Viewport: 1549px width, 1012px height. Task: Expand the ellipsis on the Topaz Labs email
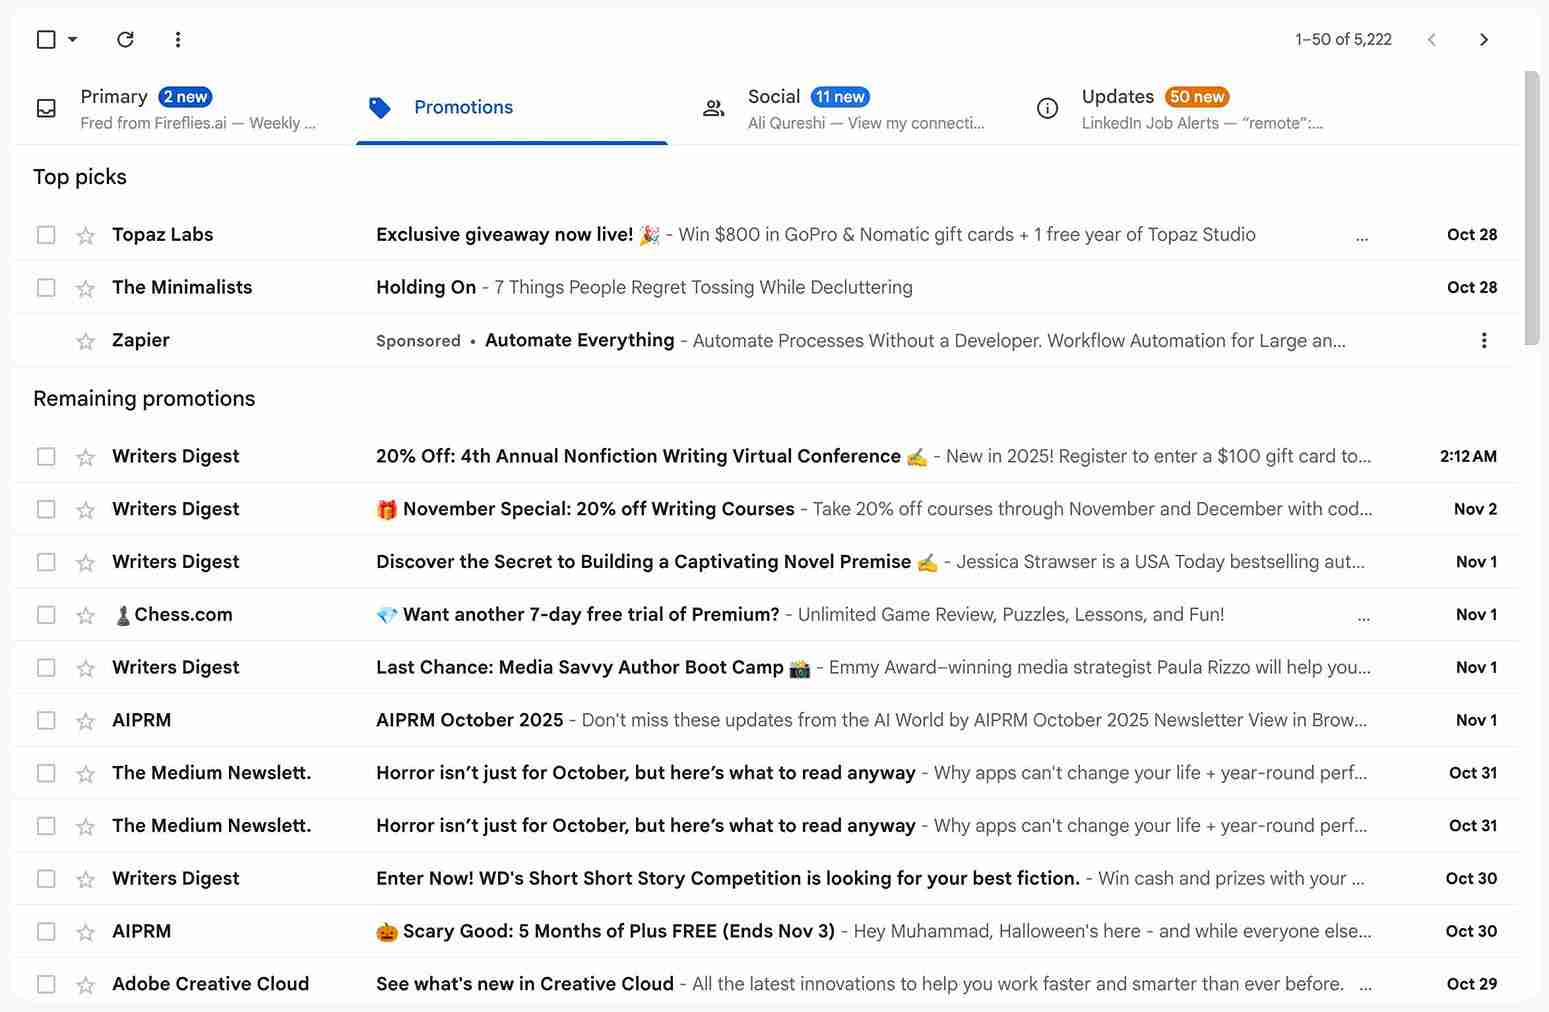[x=1362, y=238]
